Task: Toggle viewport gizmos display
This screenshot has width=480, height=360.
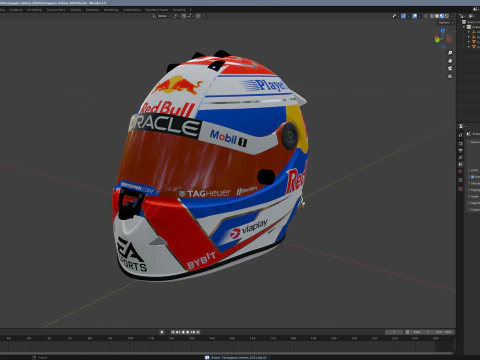Action: click(x=403, y=16)
